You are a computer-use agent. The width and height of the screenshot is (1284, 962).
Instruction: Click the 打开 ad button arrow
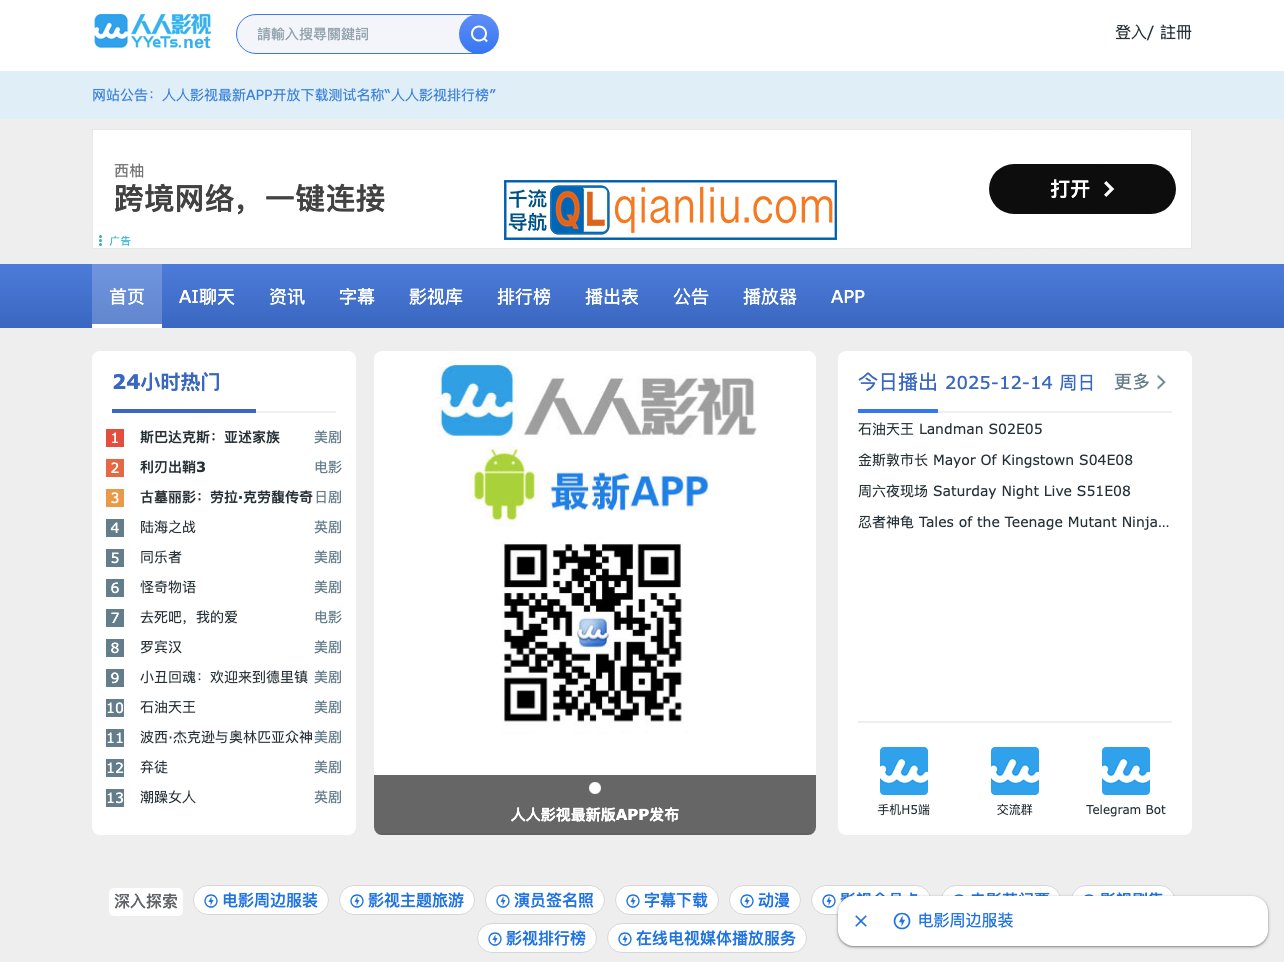pyautogui.click(x=1108, y=189)
